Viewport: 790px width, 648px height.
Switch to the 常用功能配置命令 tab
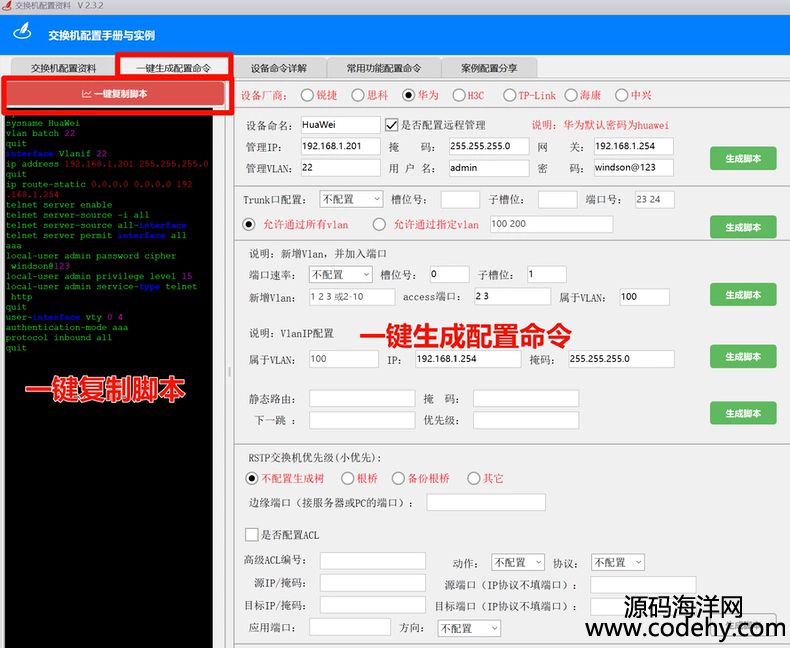(383, 68)
